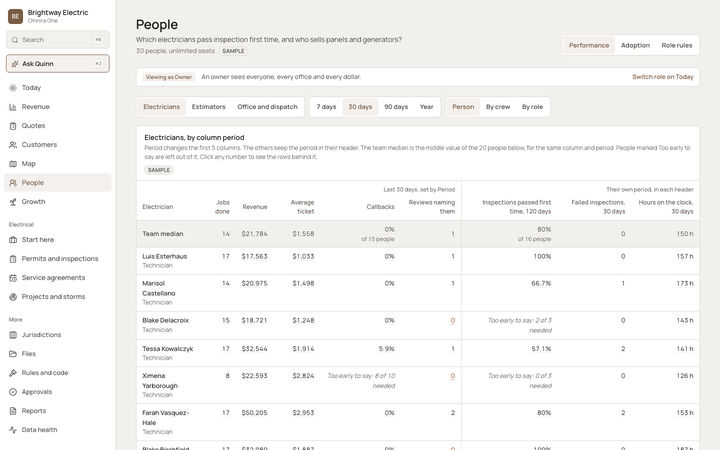Select the Electricians filter

pyautogui.click(x=162, y=107)
